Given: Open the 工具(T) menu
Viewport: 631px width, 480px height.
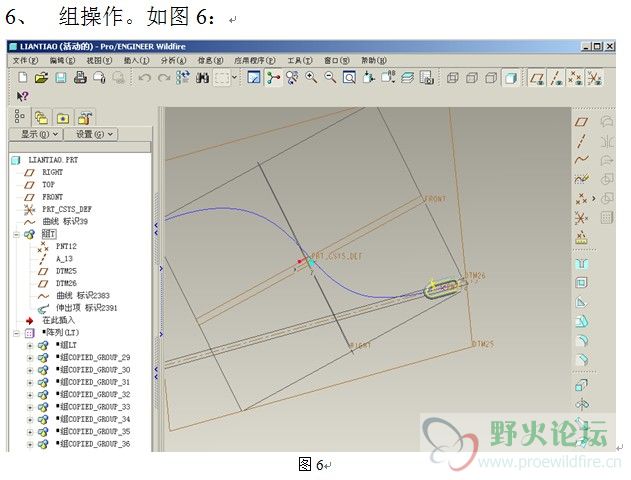Looking at the screenshot, I should pos(300,60).
